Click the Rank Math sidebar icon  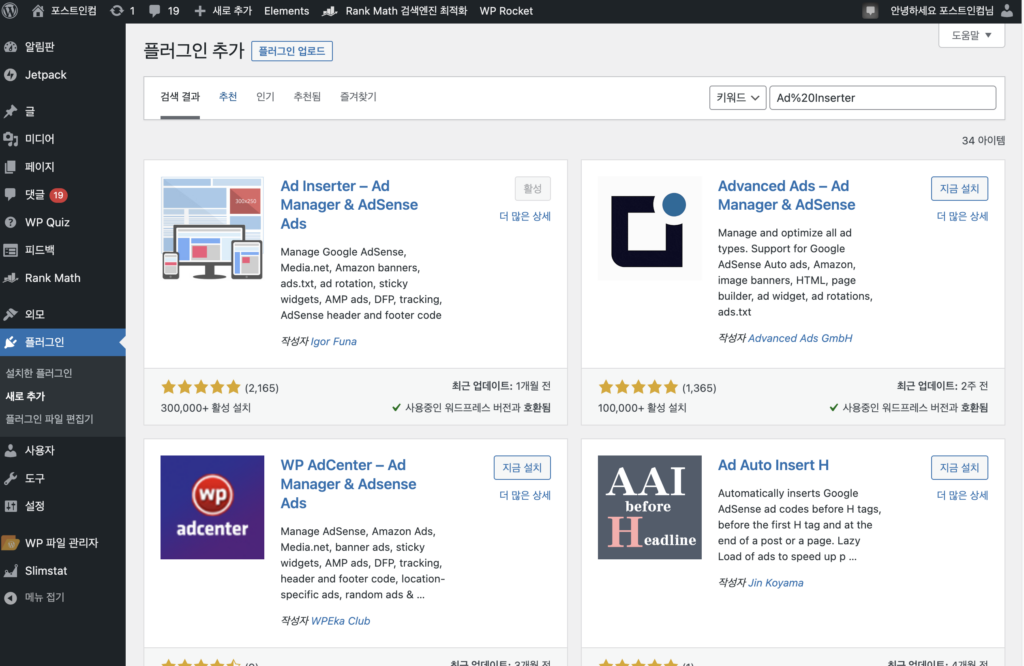coord(10,278)
